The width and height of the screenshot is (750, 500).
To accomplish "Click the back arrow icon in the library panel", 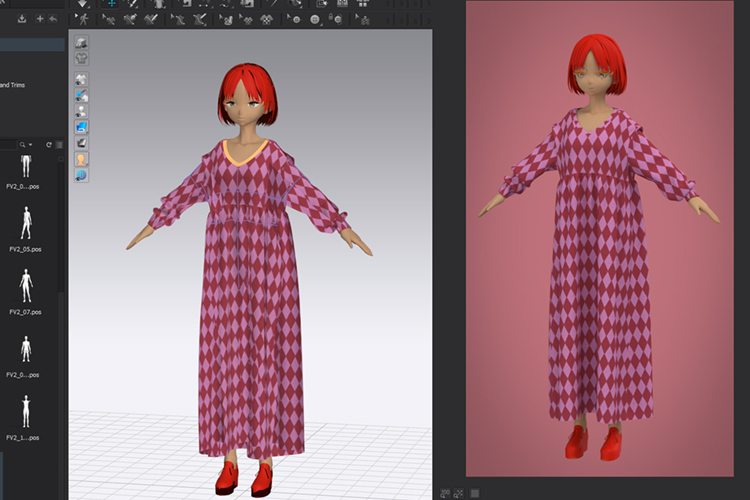I will [54, 19].
